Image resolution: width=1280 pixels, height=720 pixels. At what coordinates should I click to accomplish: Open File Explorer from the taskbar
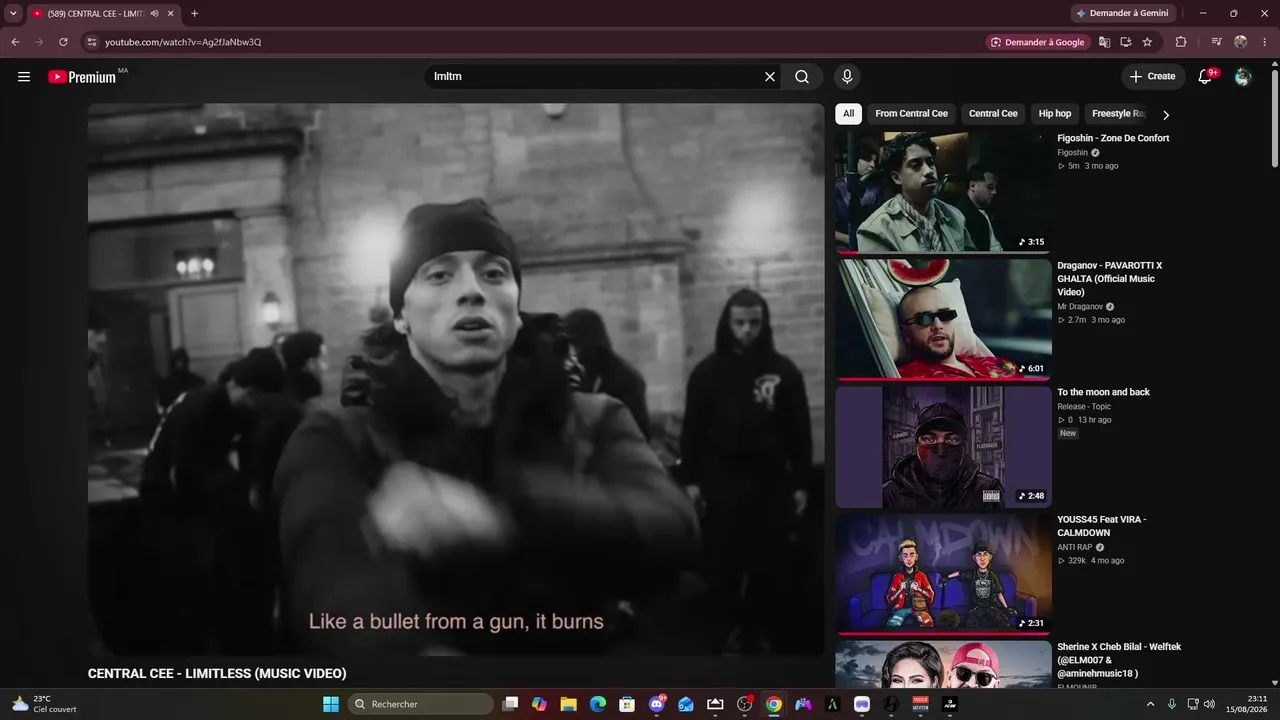[568, 704]
